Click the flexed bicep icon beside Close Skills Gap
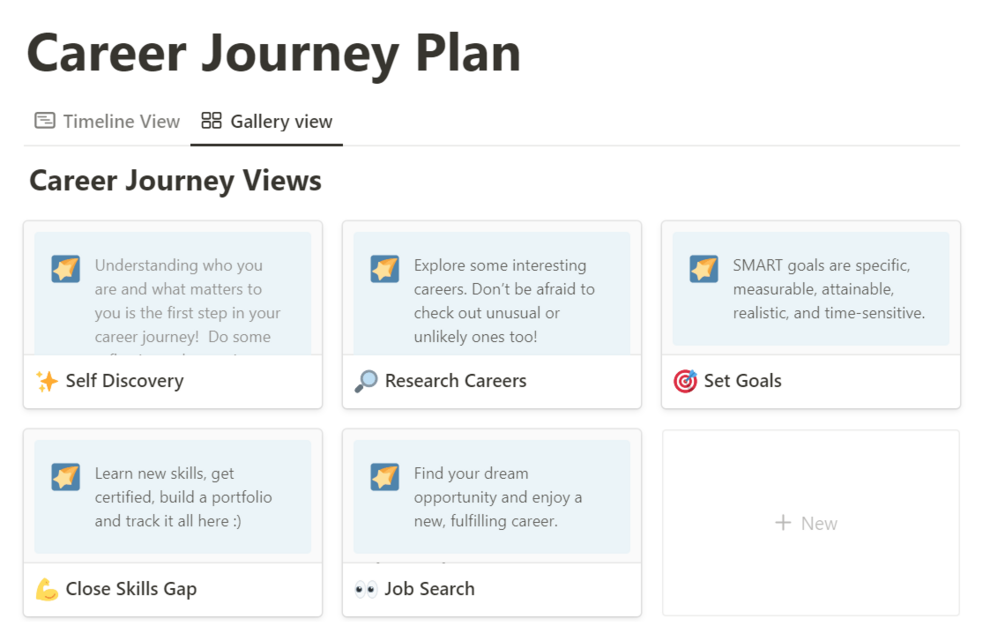 click(x=47, y=589)
